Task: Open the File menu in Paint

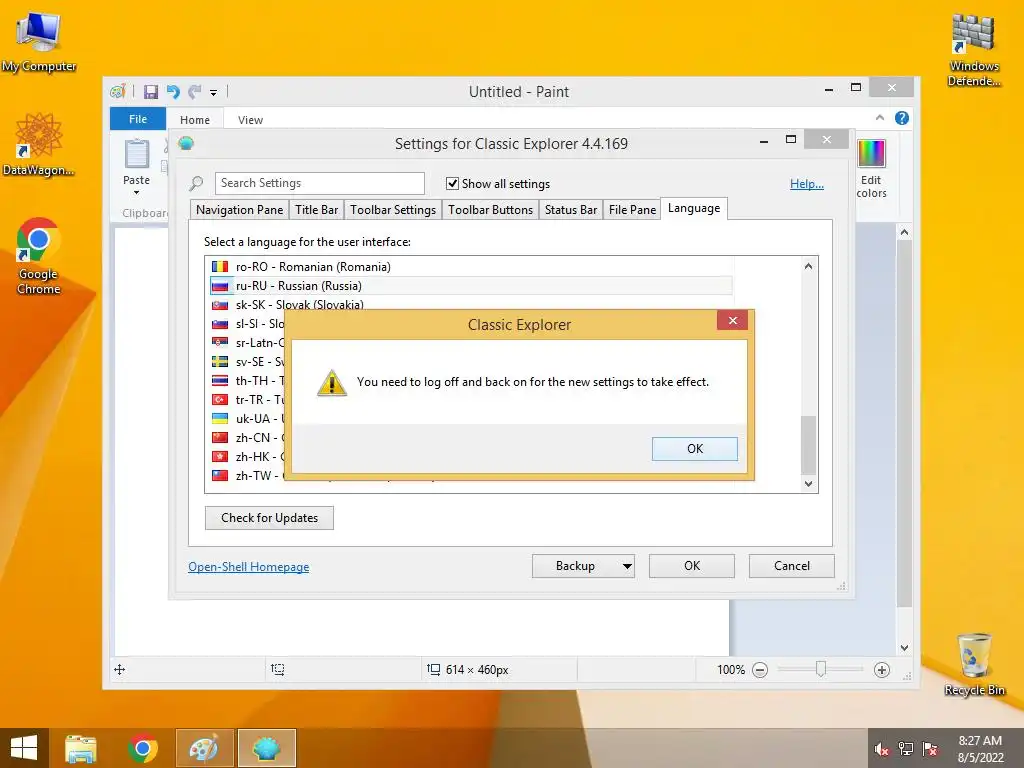Action: click(138, 119)
